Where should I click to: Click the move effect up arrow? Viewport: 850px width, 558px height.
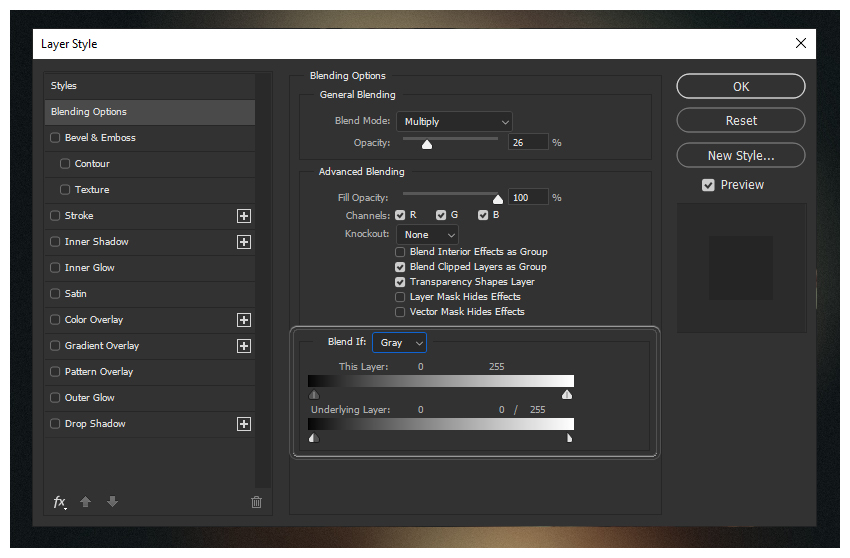pyautogui.click(x=86, y=502)
